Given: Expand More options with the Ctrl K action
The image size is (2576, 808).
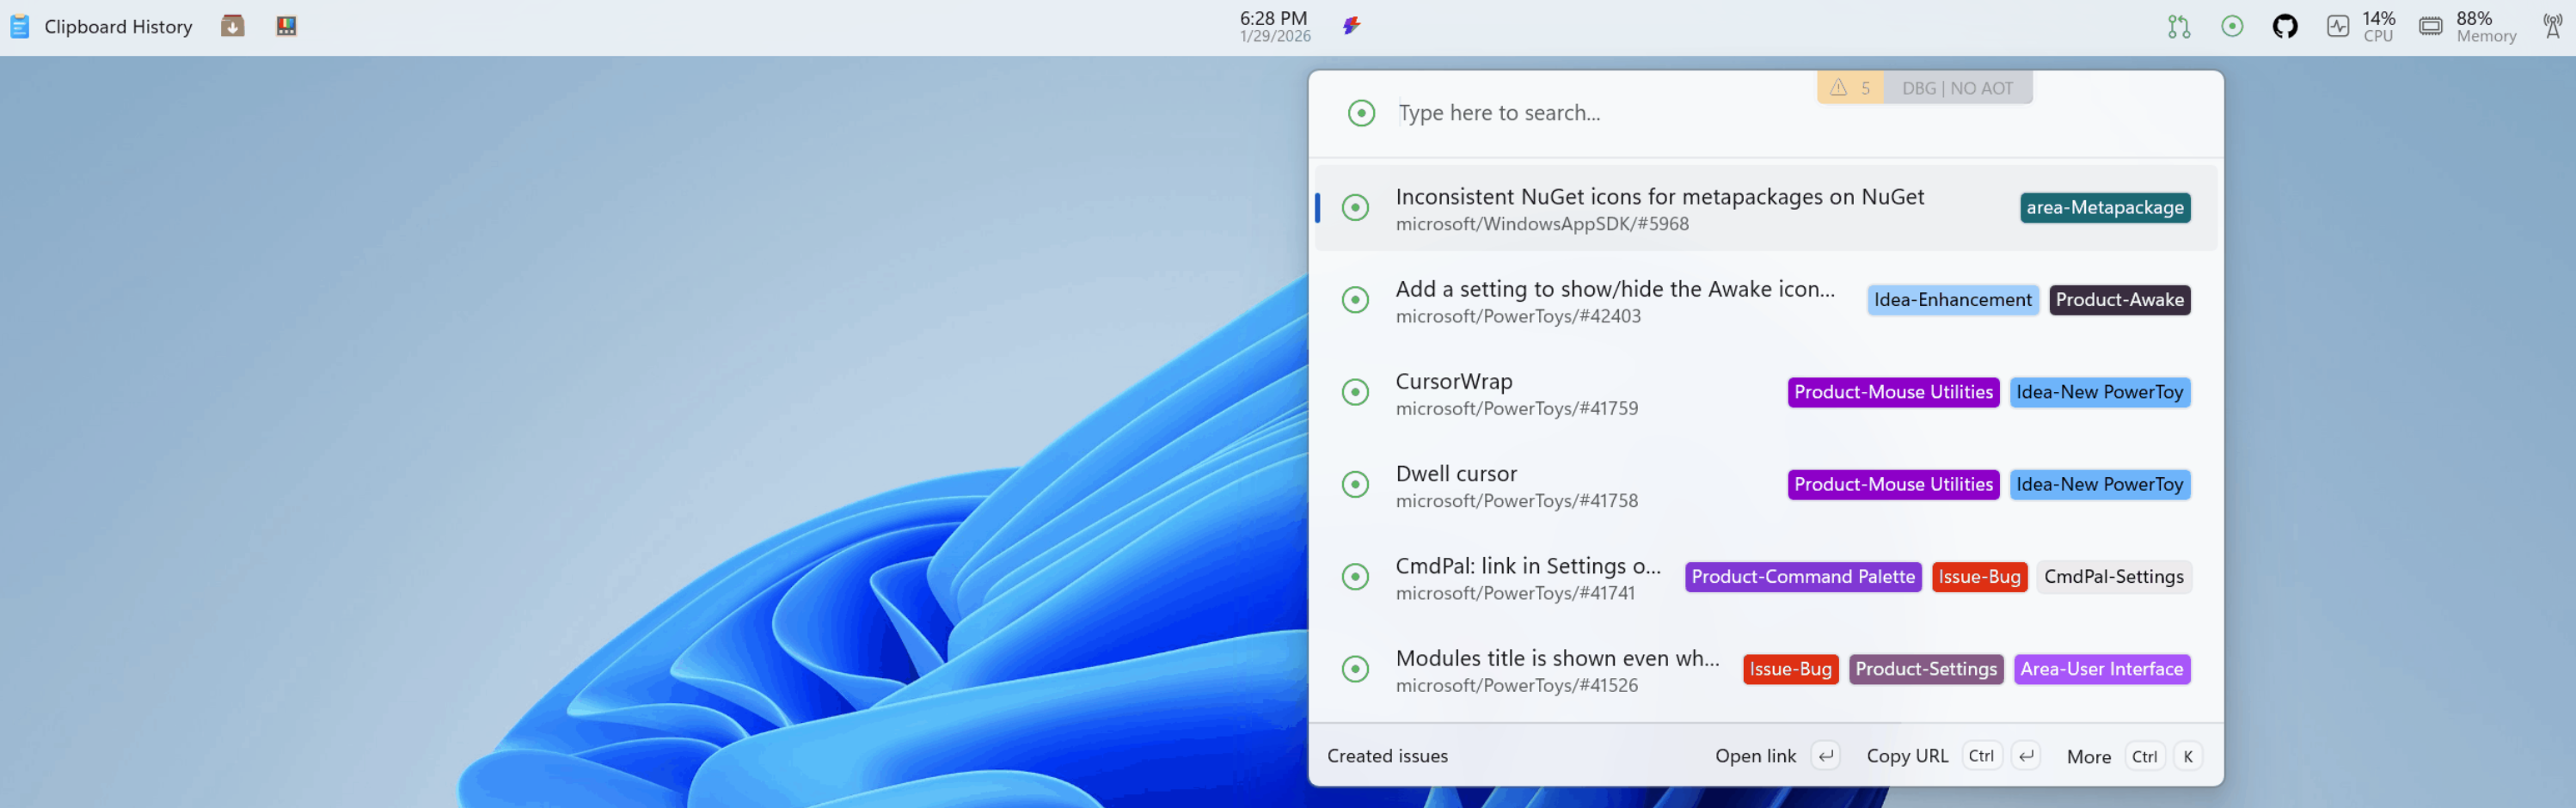Looking at the screenshot, I should [x=2089, y=756].
